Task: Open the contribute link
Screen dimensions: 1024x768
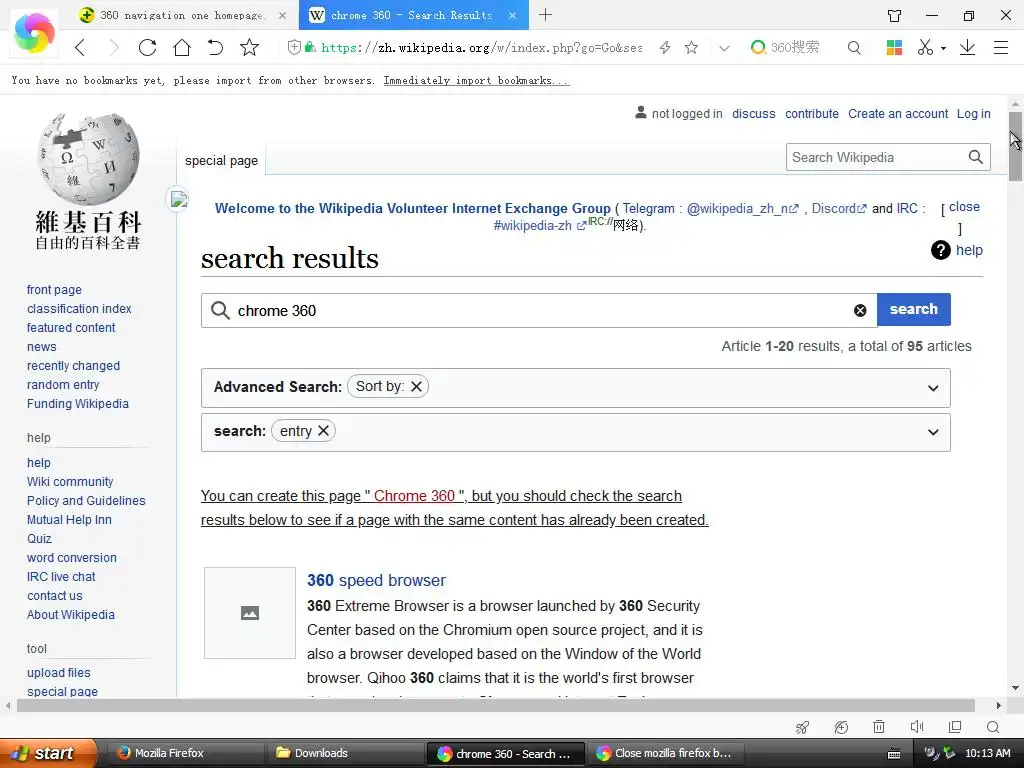Action: 812,114
